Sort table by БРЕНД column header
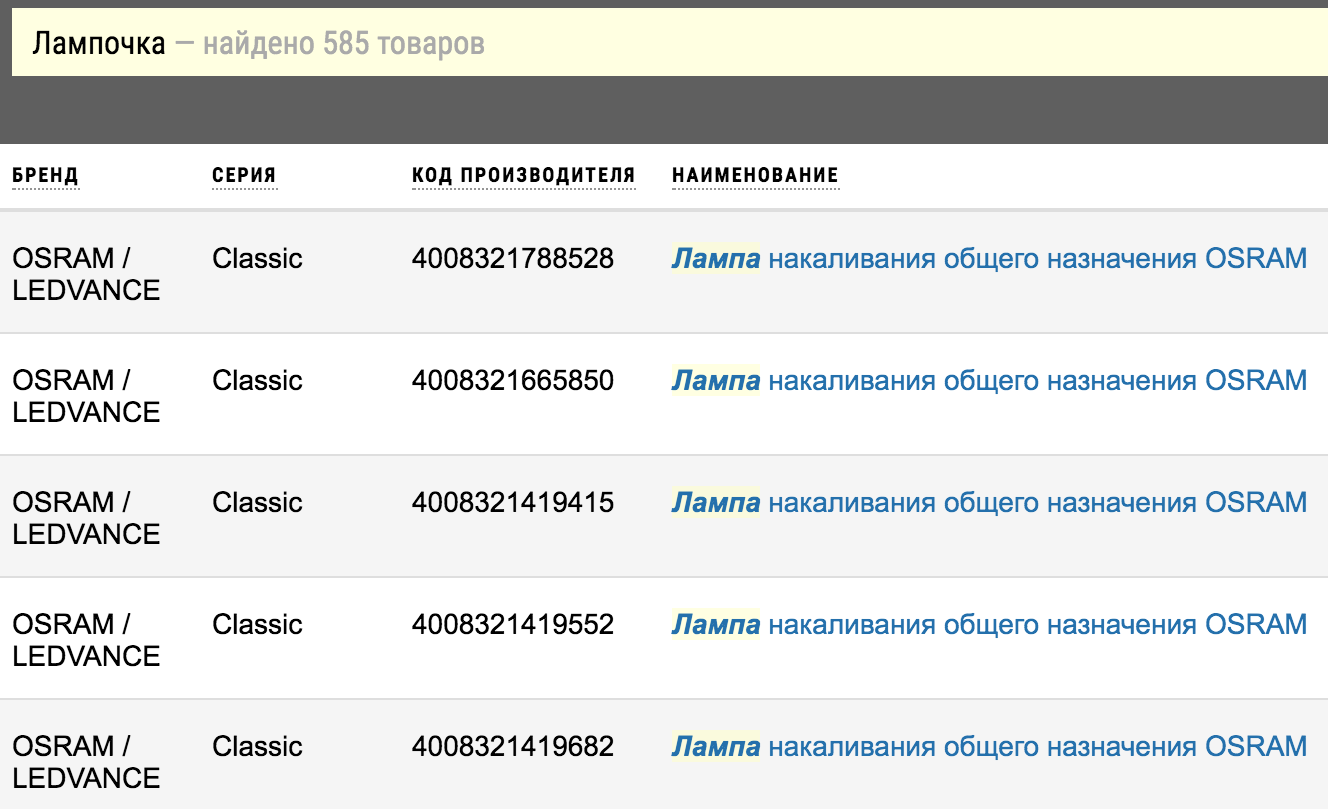Image resolution: width=1328 pixels, height=809 pixels. point(45,176)
